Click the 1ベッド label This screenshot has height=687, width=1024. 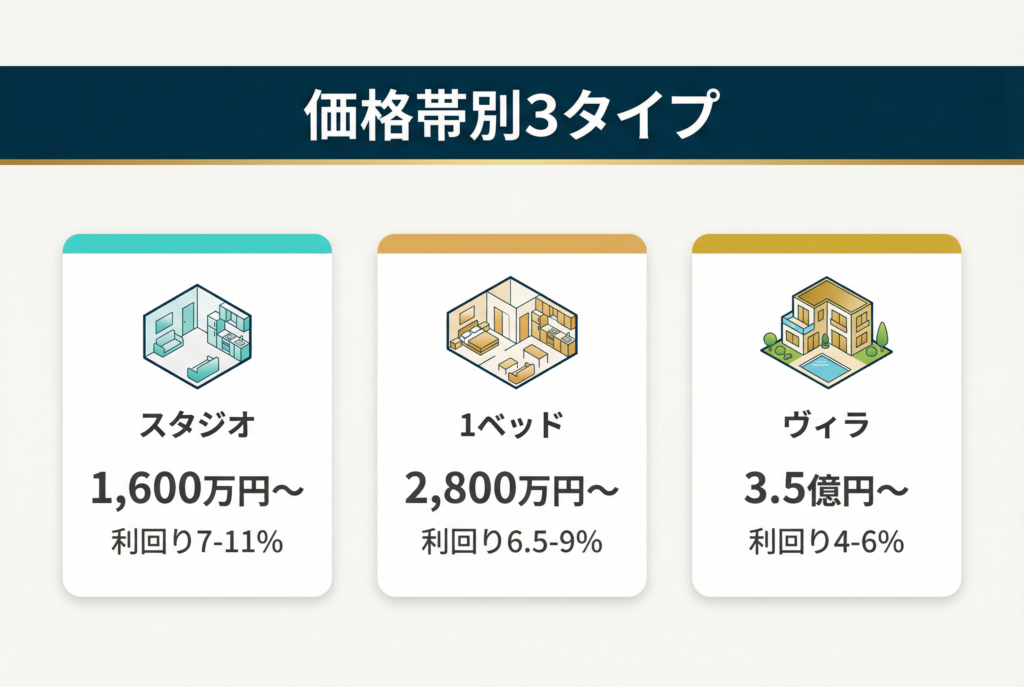[511, 427]
